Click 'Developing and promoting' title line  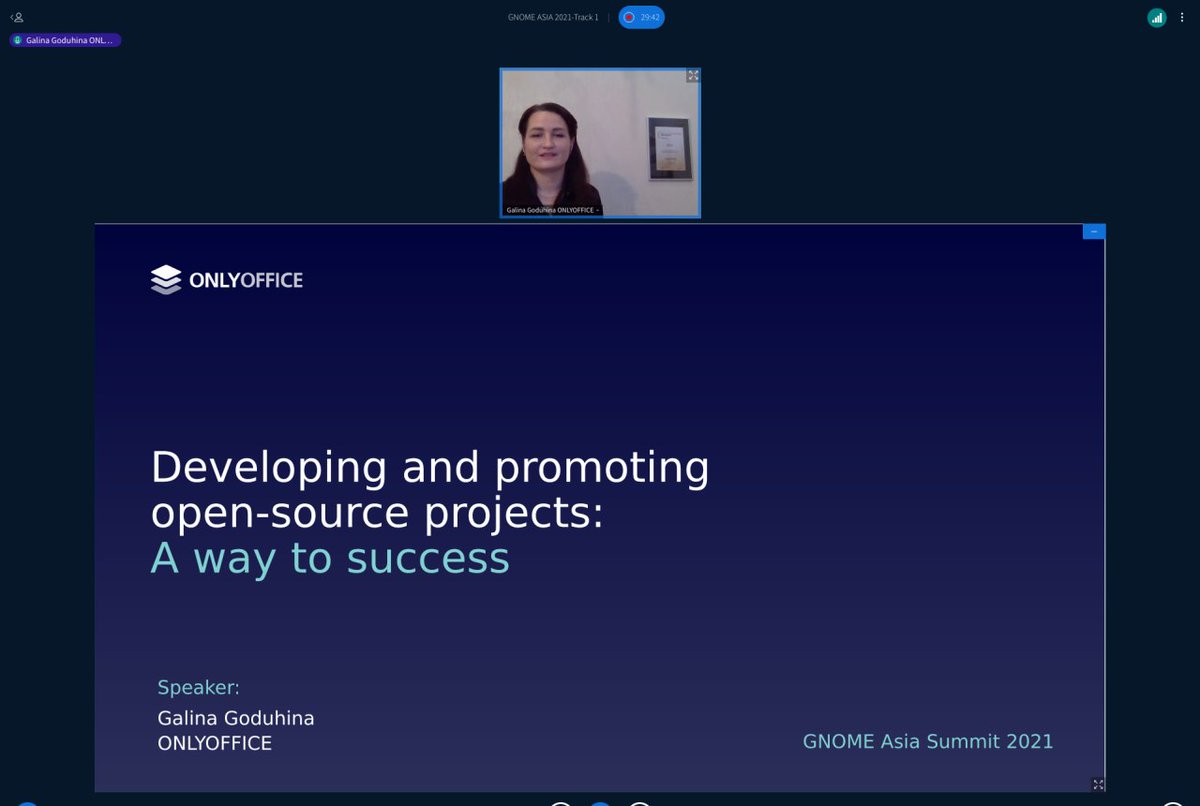click(x=430, y=468)
